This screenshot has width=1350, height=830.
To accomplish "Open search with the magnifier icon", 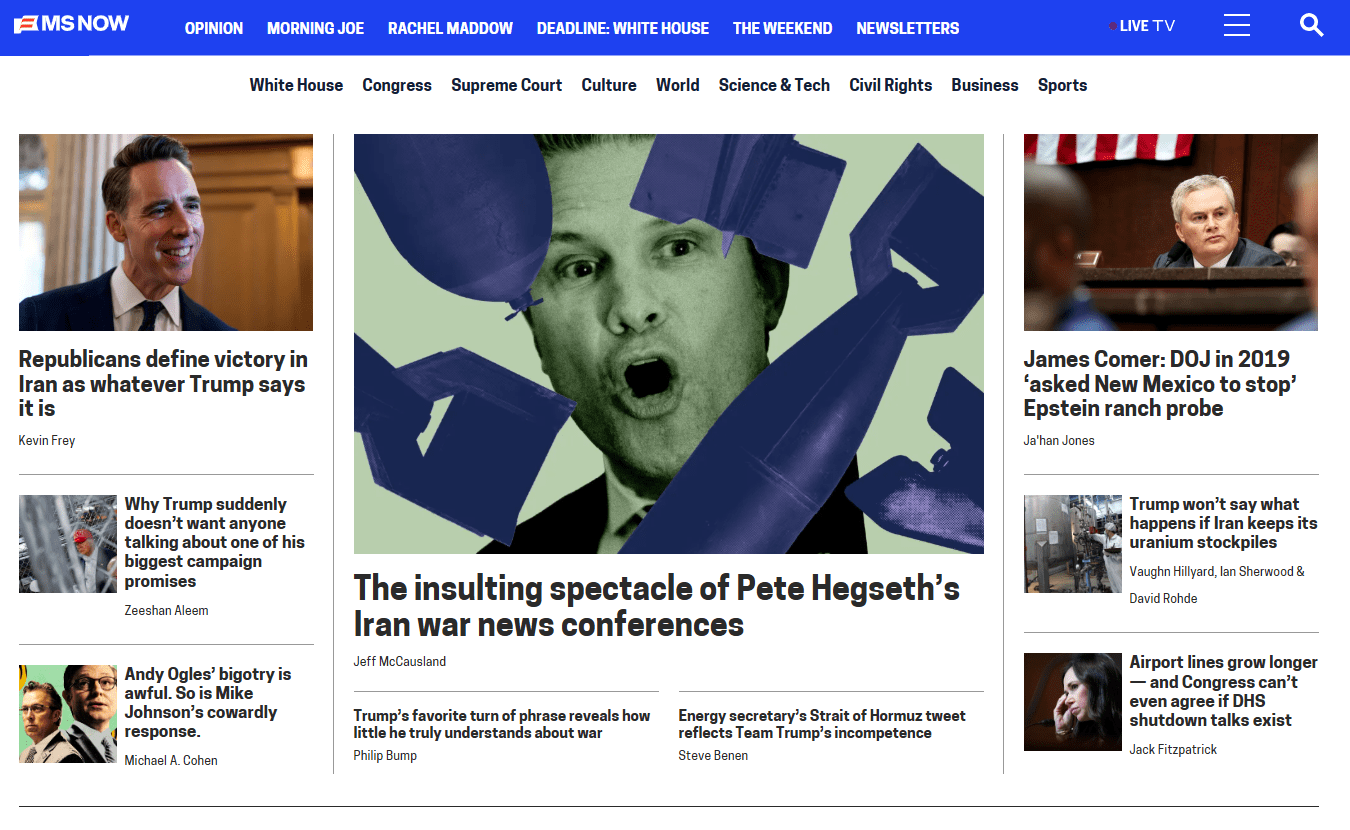I will coord(1311,25).
